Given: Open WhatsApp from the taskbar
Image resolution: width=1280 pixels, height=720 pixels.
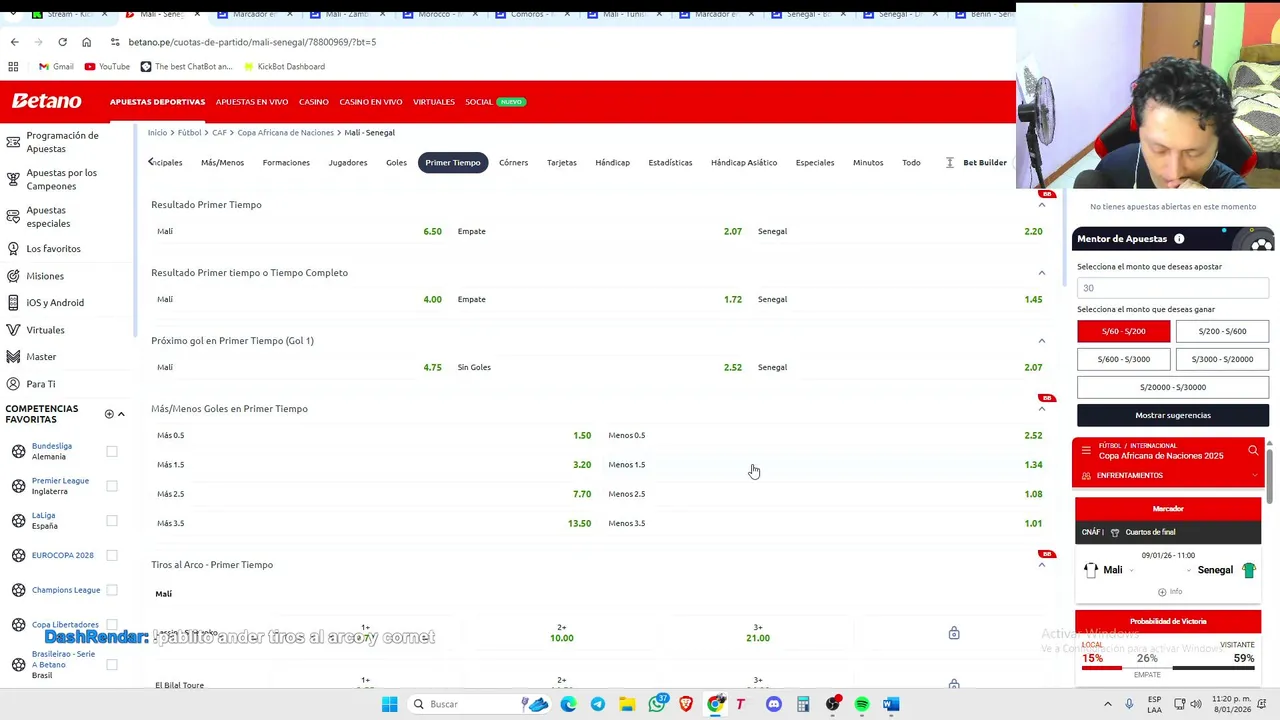Looking at the screenshot, I should [657, 704].
